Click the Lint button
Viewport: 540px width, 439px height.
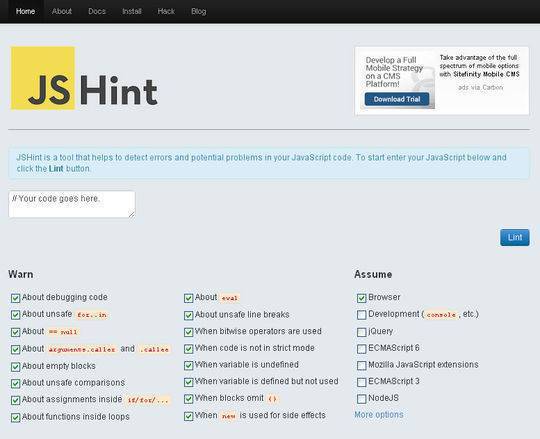pos(515,237)
